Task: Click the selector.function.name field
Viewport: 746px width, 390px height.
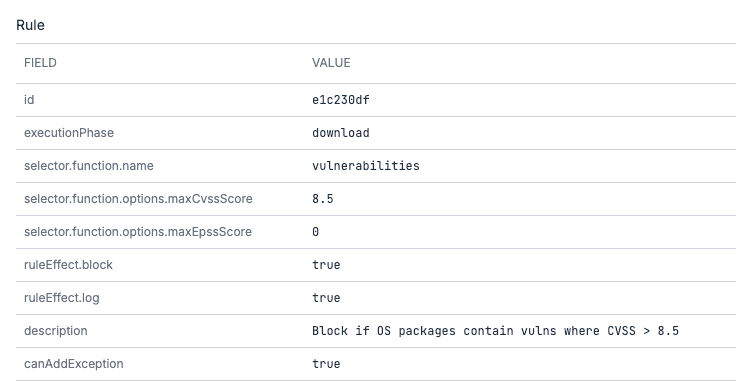Action: tap(89, 166)
